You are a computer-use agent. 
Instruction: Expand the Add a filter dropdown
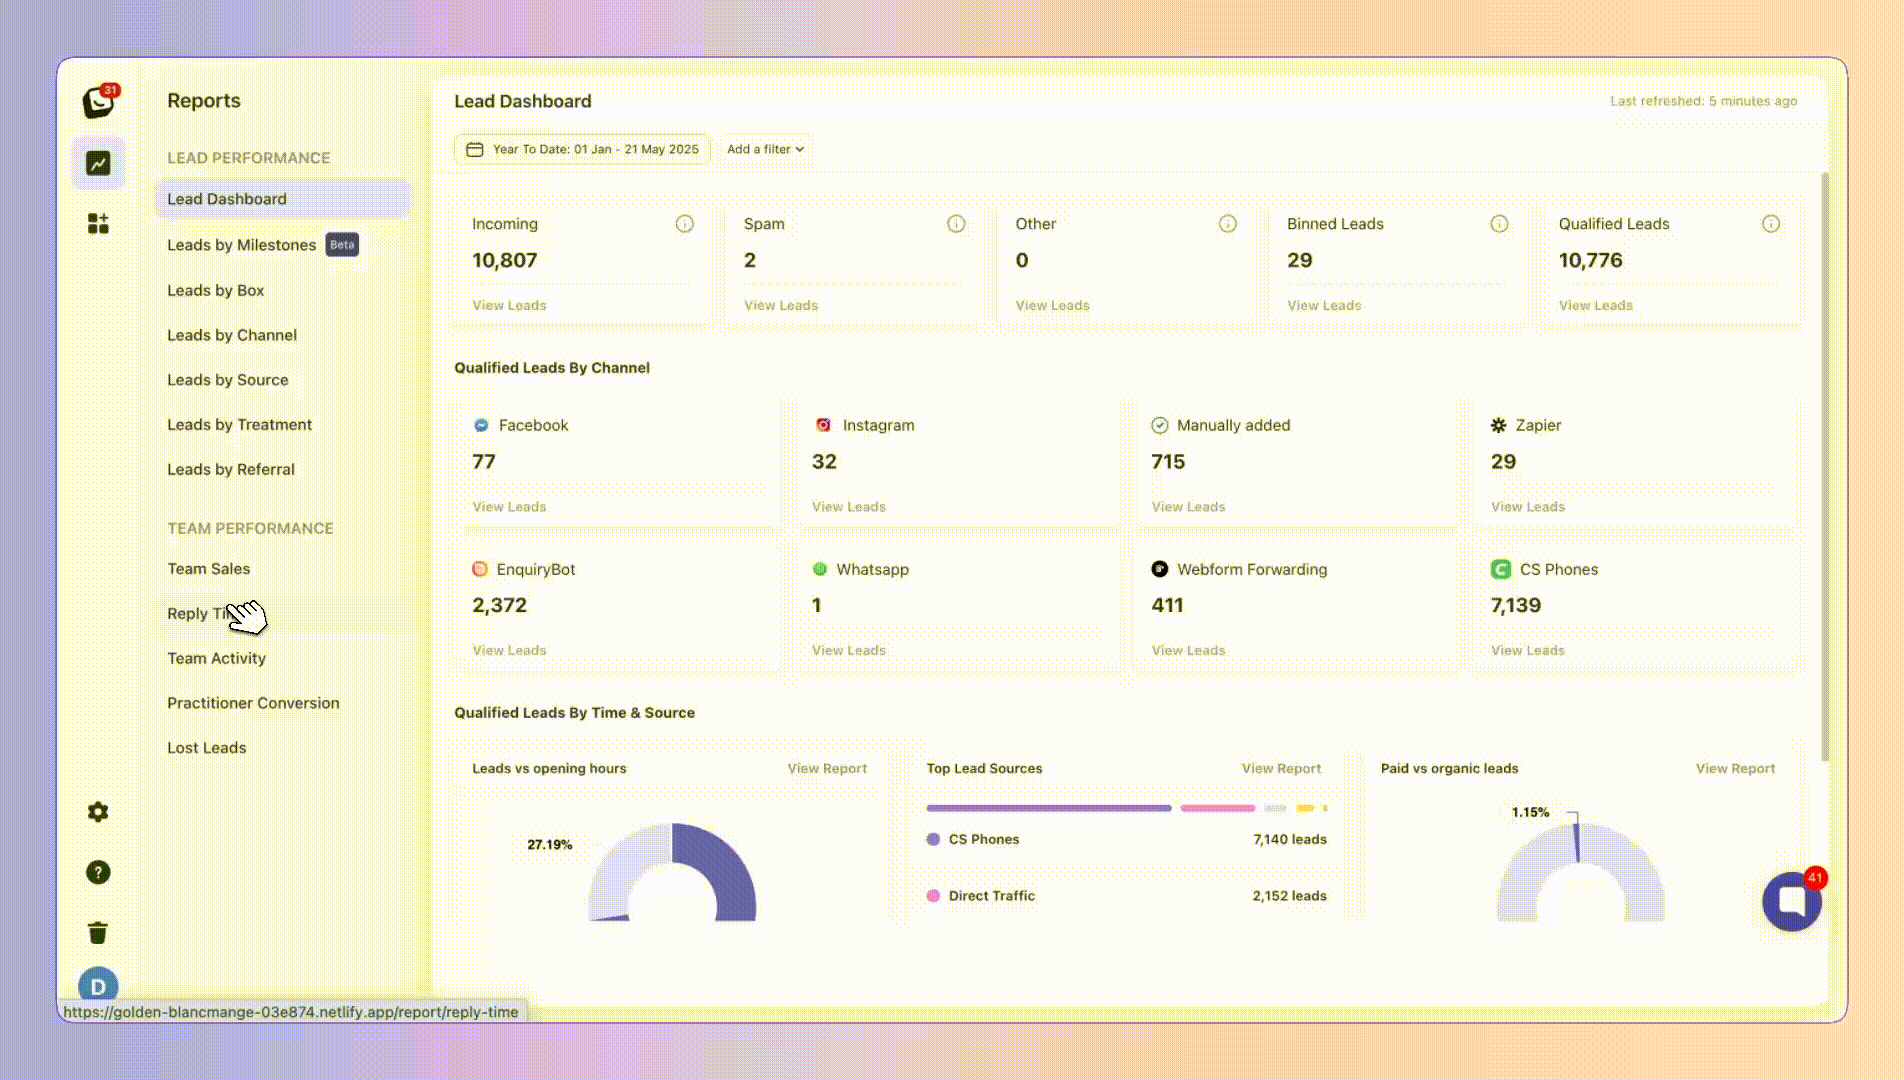coord(766,149)
